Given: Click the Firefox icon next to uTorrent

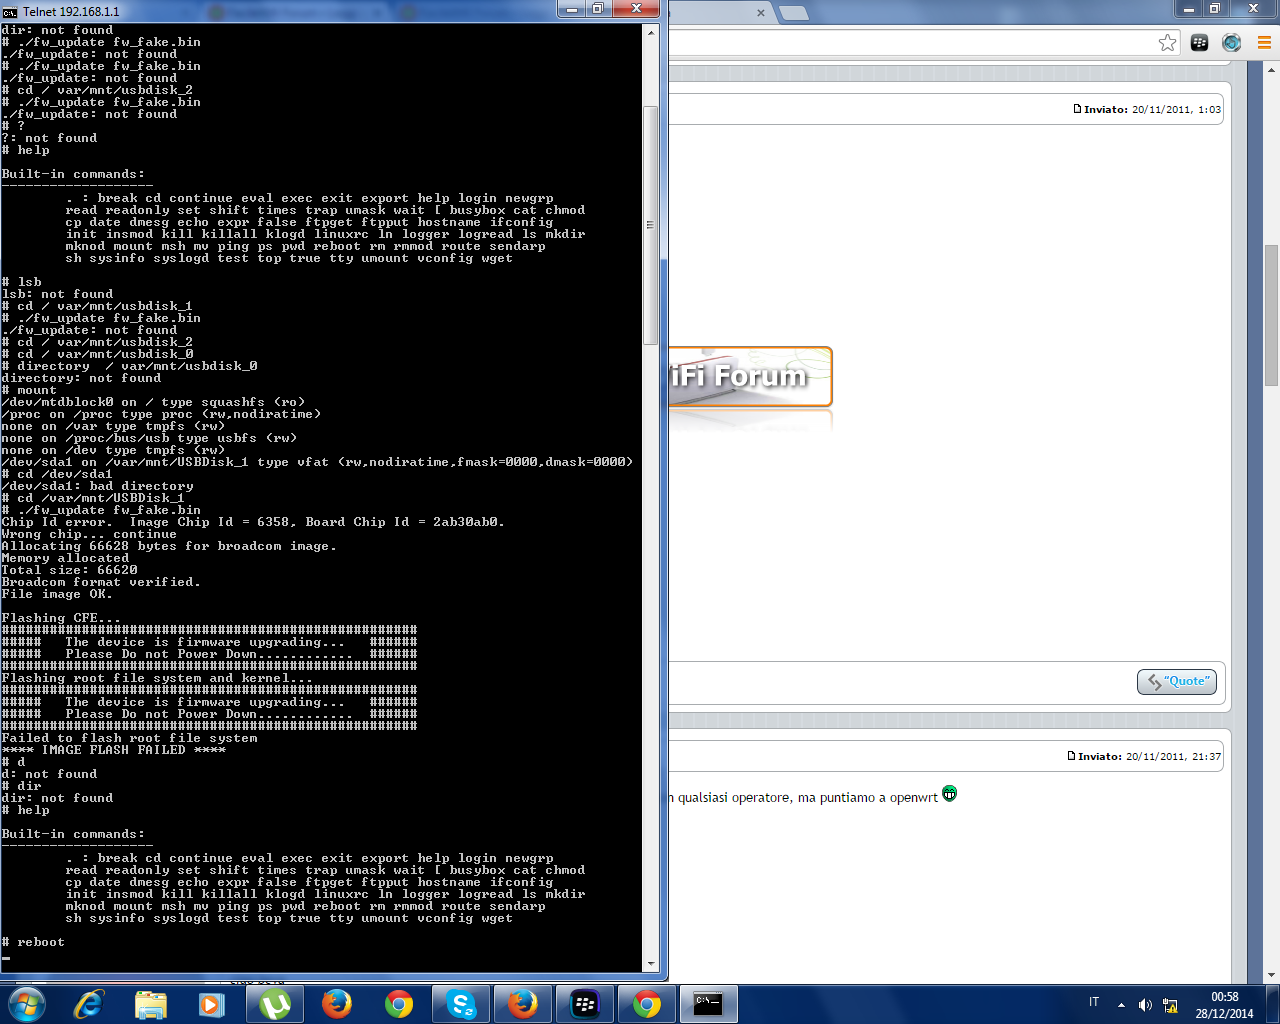Looking at the screenshot, I should [337, 1004].
